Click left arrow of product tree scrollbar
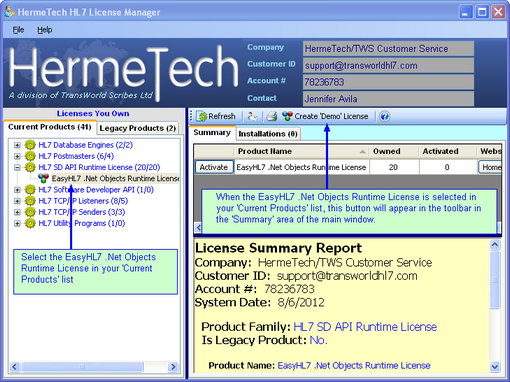This screenshot has width=510, height=382. coord(15,367)
